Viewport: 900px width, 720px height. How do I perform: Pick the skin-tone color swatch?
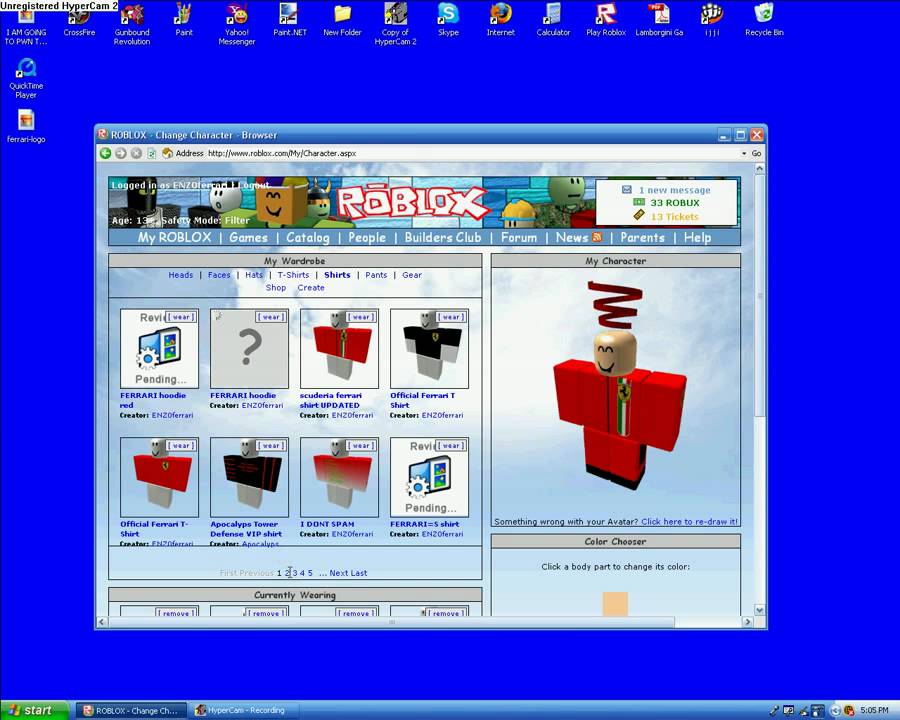click(615, 604)
